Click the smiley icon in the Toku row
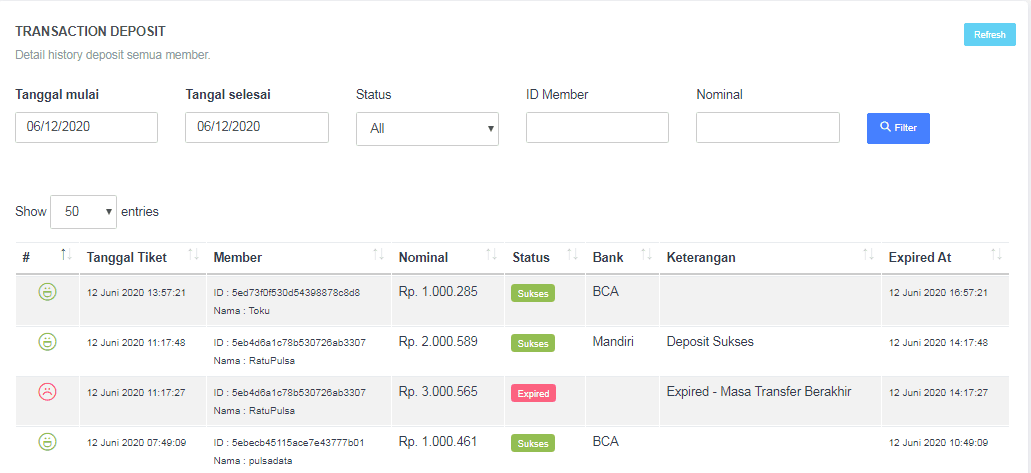Screen dimensions: 1031x473 coord(47,292)
